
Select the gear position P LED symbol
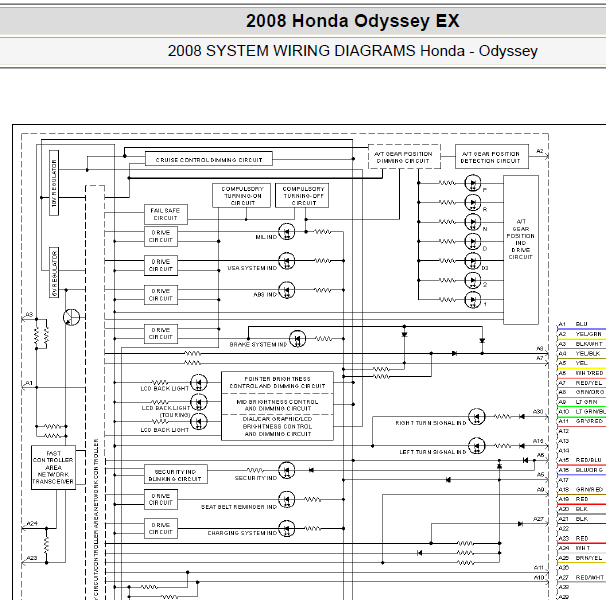(x=472, y=183)
